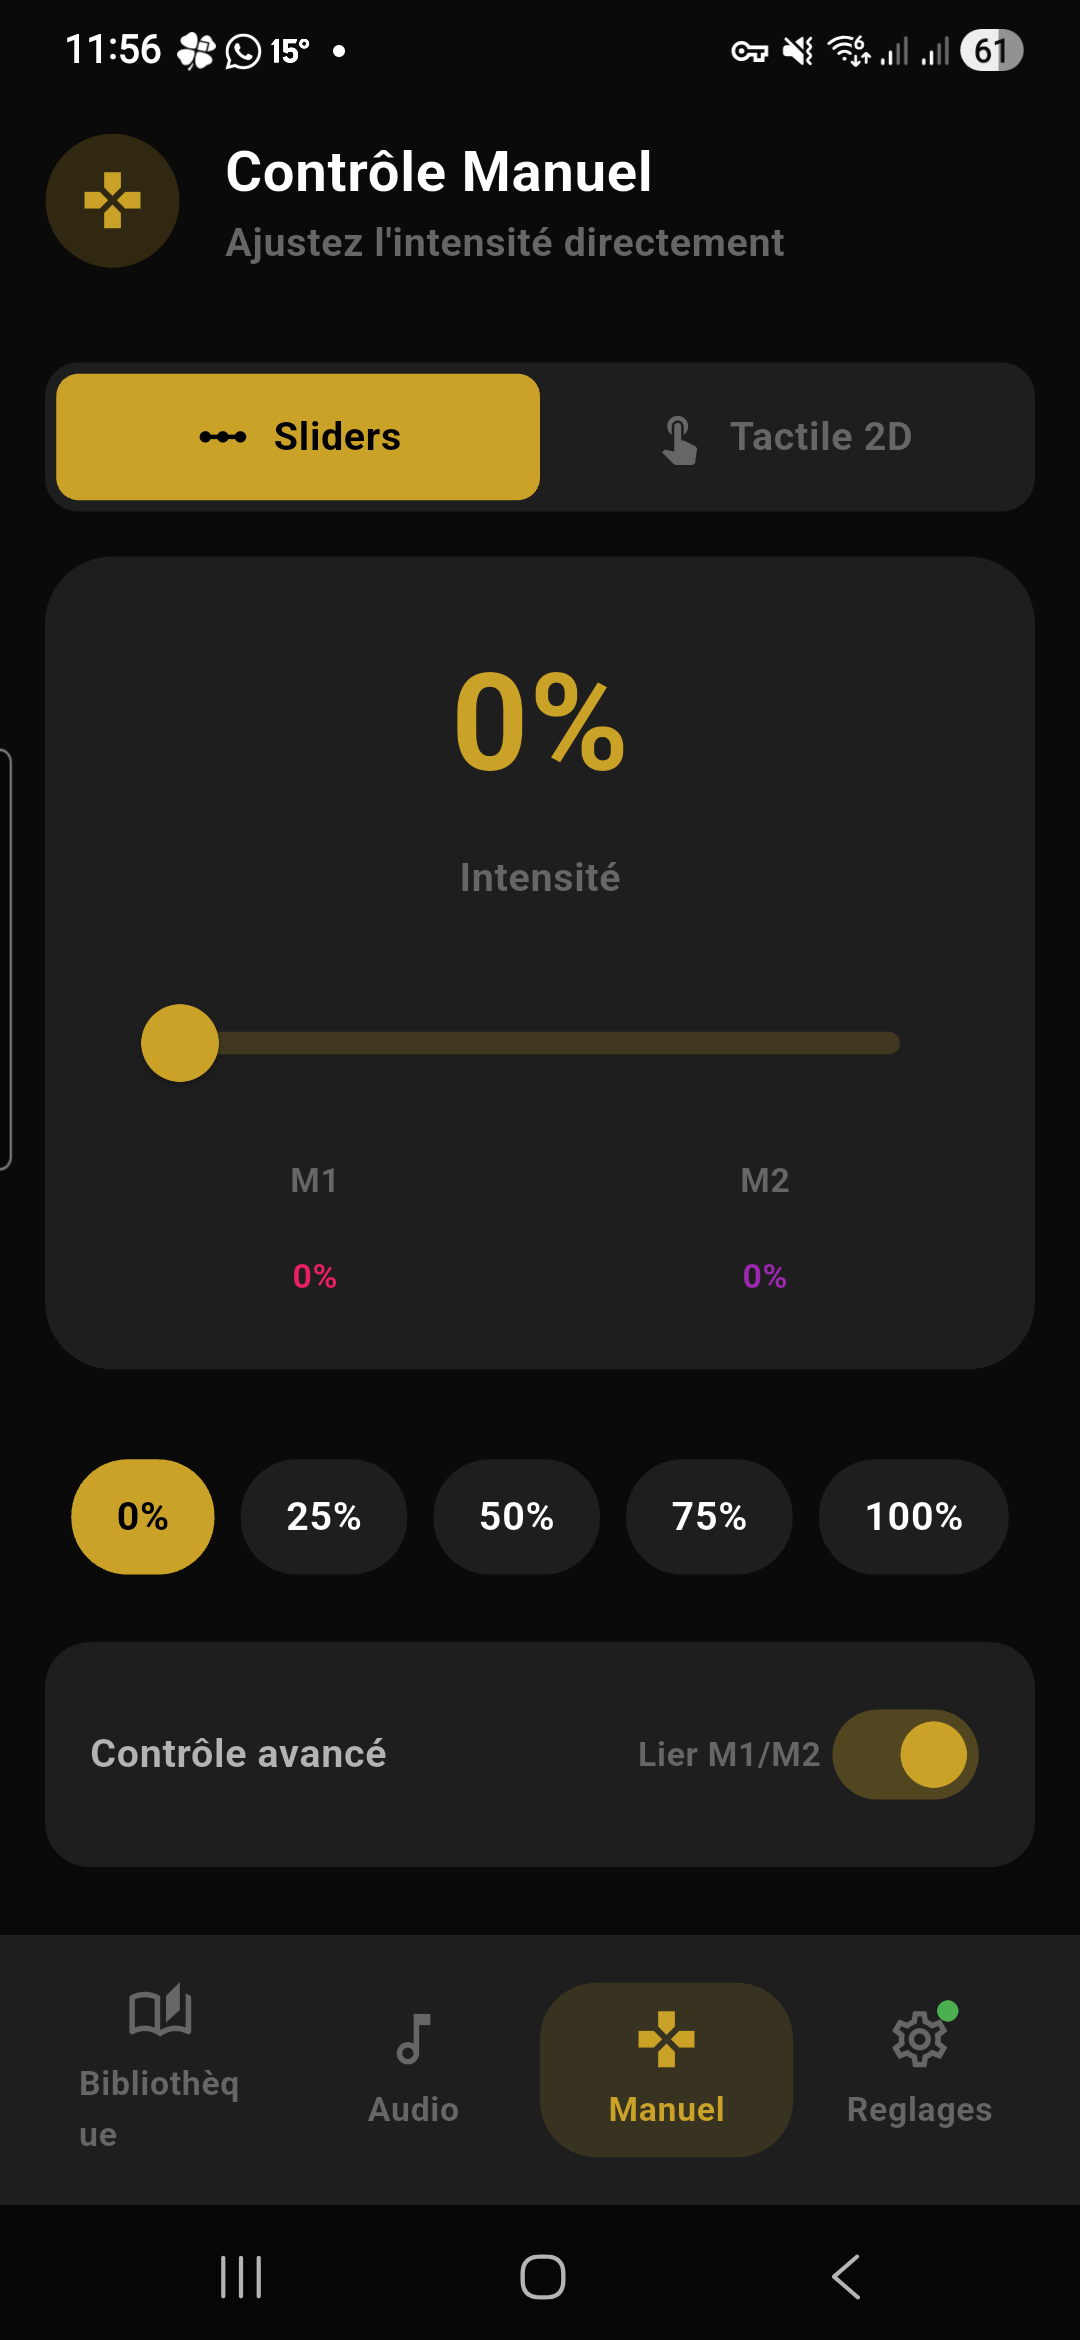Tap the WhatsApp notification icon
Screen dimensions: 1080x2340
point(243,50)
